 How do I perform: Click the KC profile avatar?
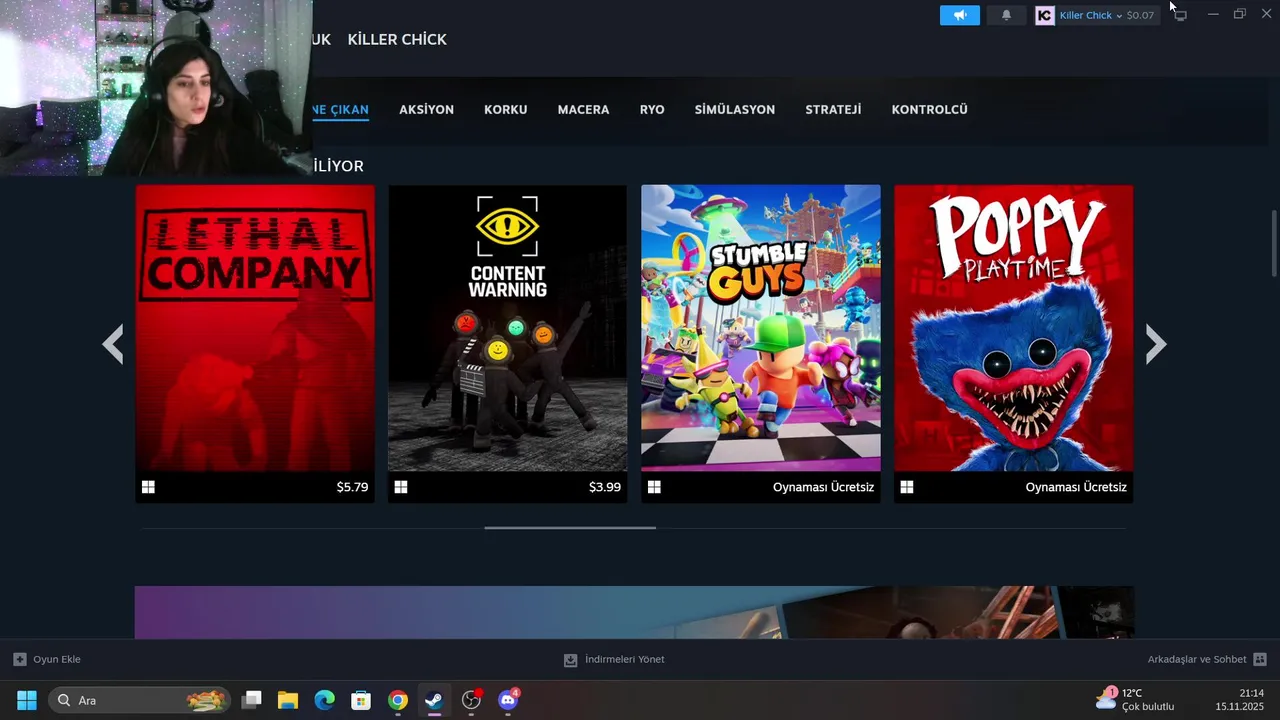coord(1045,15)
